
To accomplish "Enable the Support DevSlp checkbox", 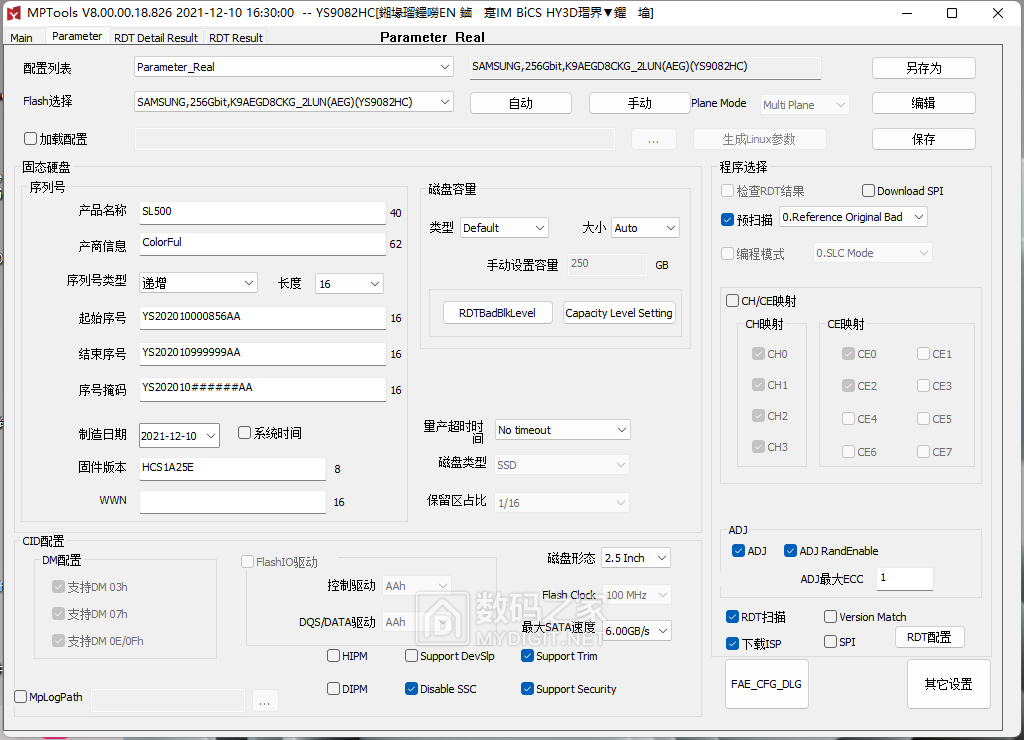I will click(x=412, y=656).
